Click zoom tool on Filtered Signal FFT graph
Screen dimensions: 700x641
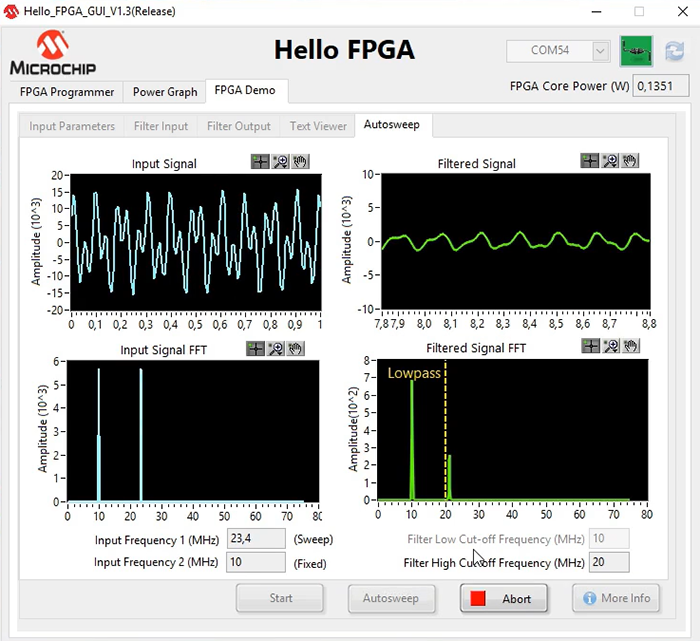610,346
